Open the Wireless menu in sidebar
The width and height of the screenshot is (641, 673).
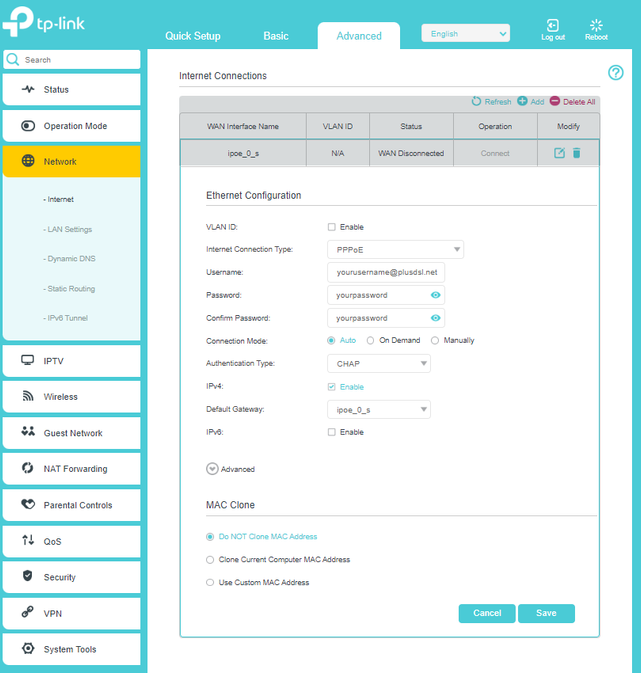[70, 397]
